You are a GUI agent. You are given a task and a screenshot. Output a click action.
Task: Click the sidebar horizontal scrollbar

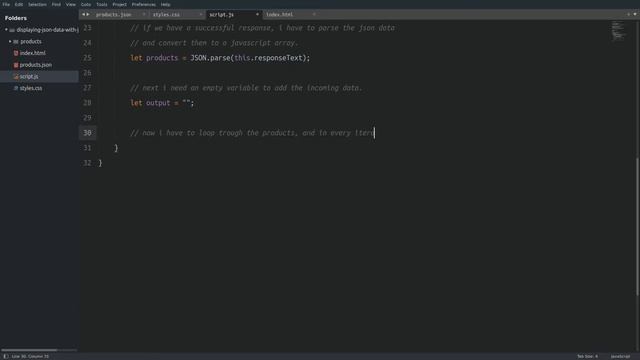click(29, 350)
